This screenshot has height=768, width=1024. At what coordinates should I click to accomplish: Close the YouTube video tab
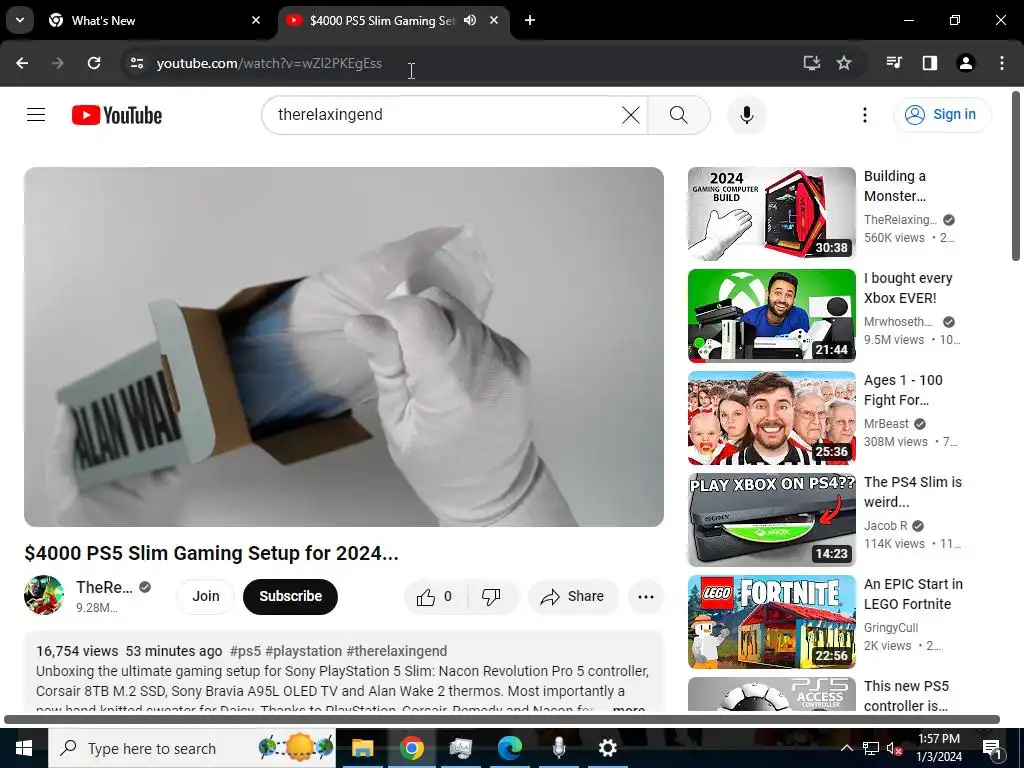click(494, 20)
